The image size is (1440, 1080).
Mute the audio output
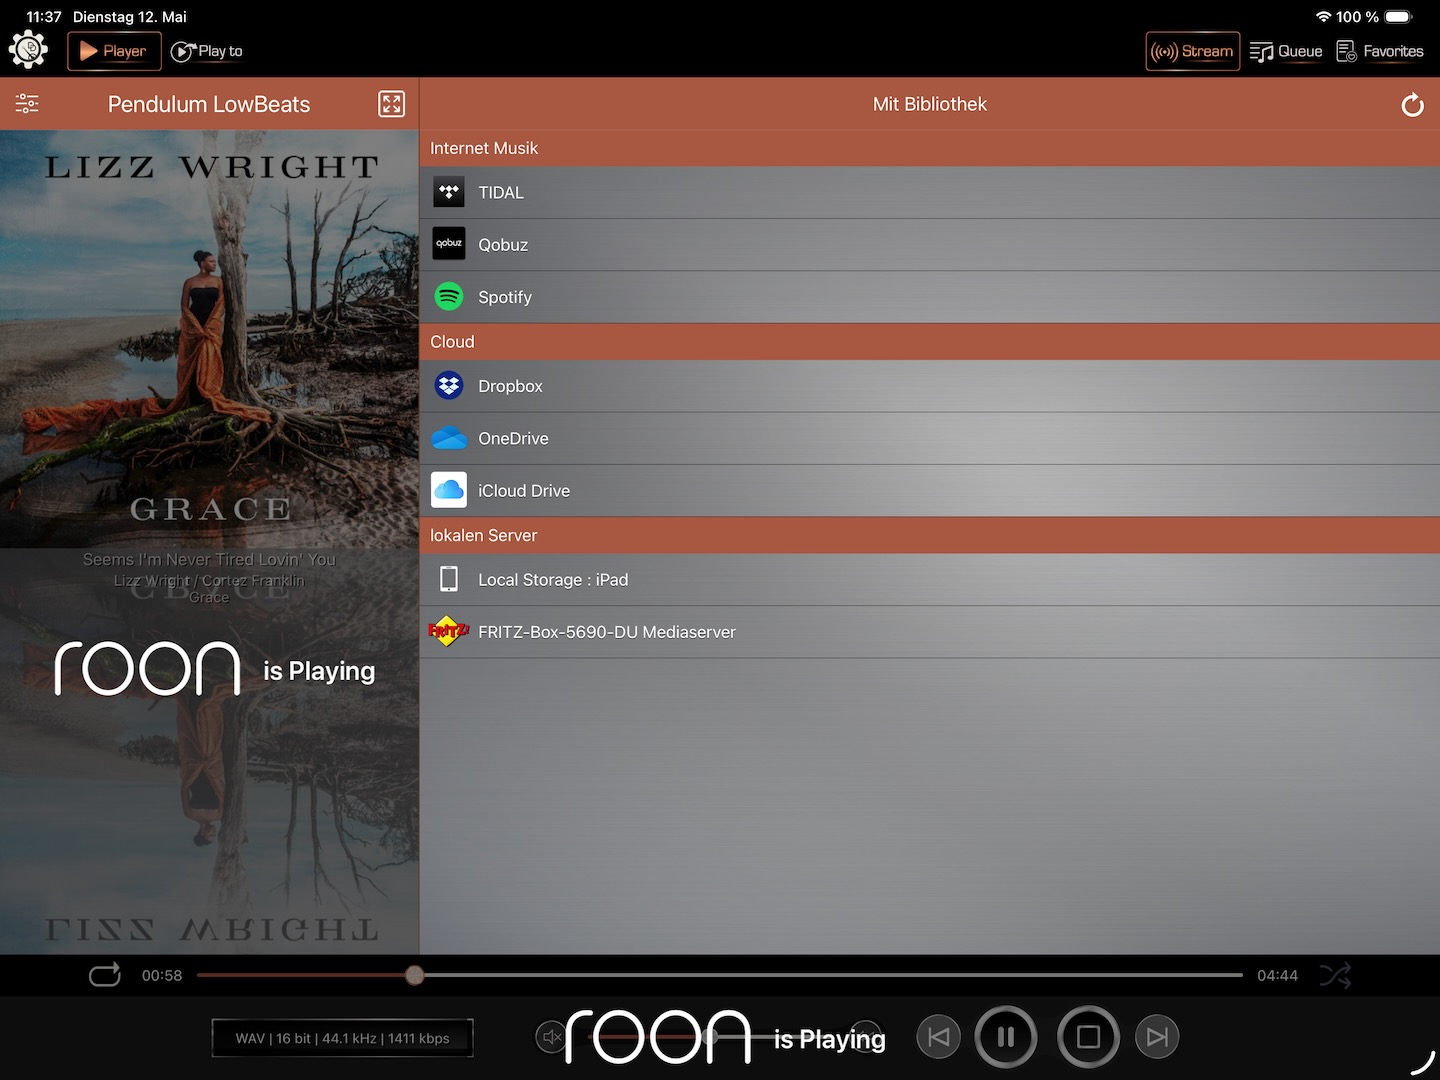point(551,1037)
